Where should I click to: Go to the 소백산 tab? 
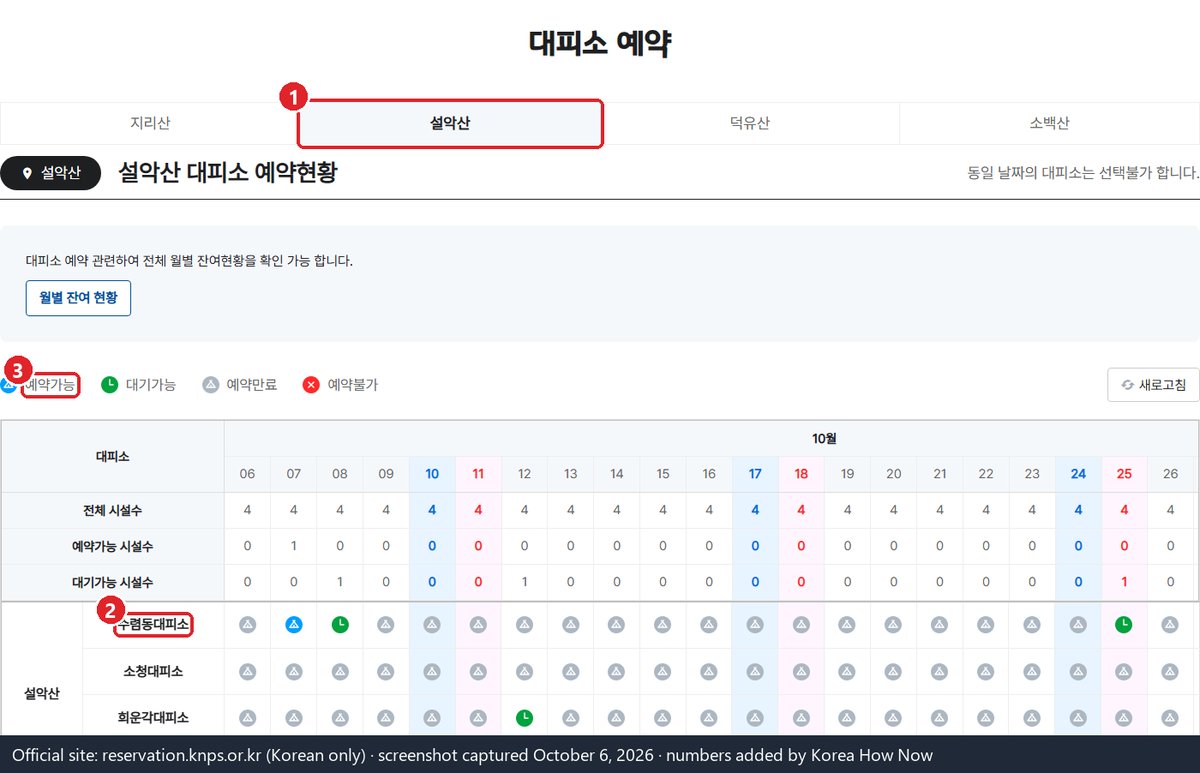coord(1049,123)
